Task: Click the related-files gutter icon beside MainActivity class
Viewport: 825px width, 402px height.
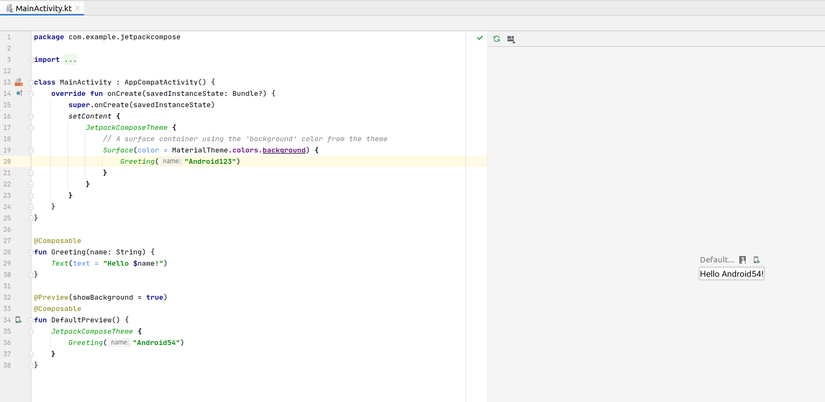Action: (18, 82)
